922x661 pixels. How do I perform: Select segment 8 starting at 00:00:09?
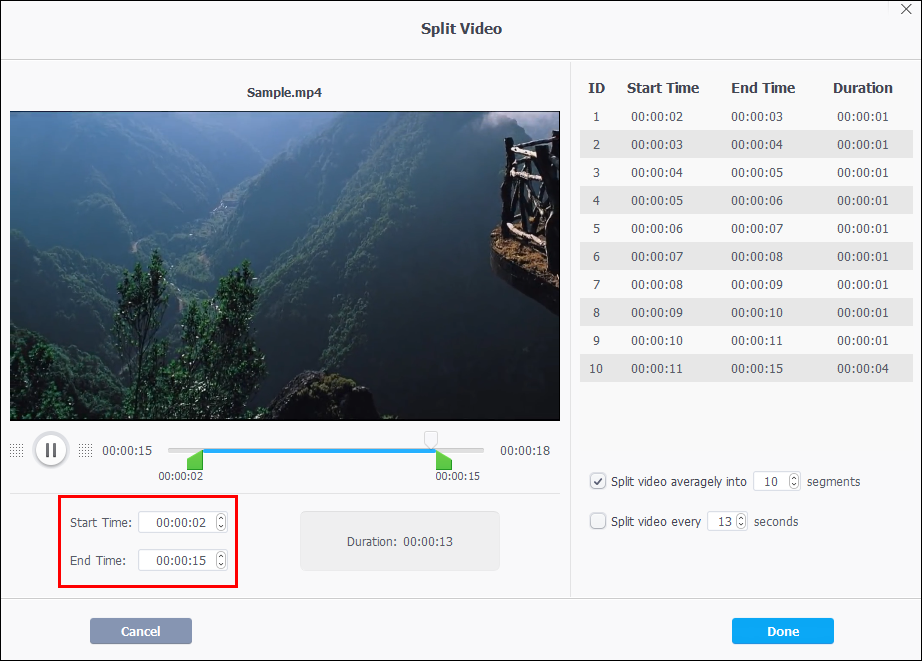pyautogui.click(x=746, y=312)
